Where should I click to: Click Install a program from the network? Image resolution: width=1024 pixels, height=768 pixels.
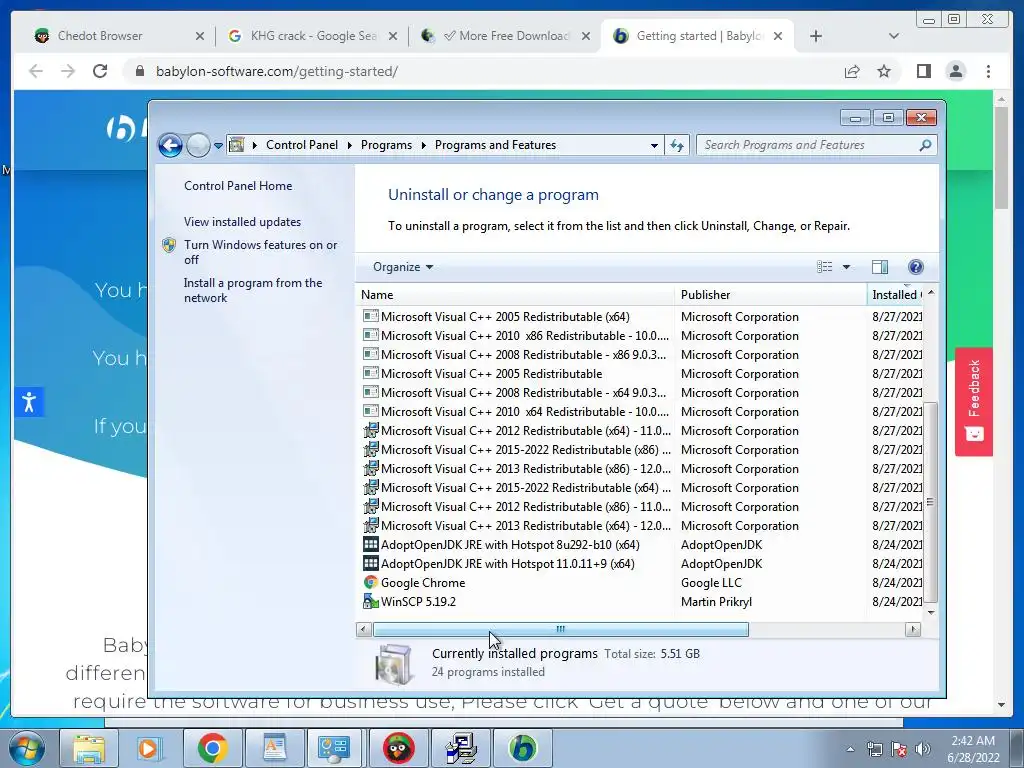pyautogui.click(x=253, y=290)
